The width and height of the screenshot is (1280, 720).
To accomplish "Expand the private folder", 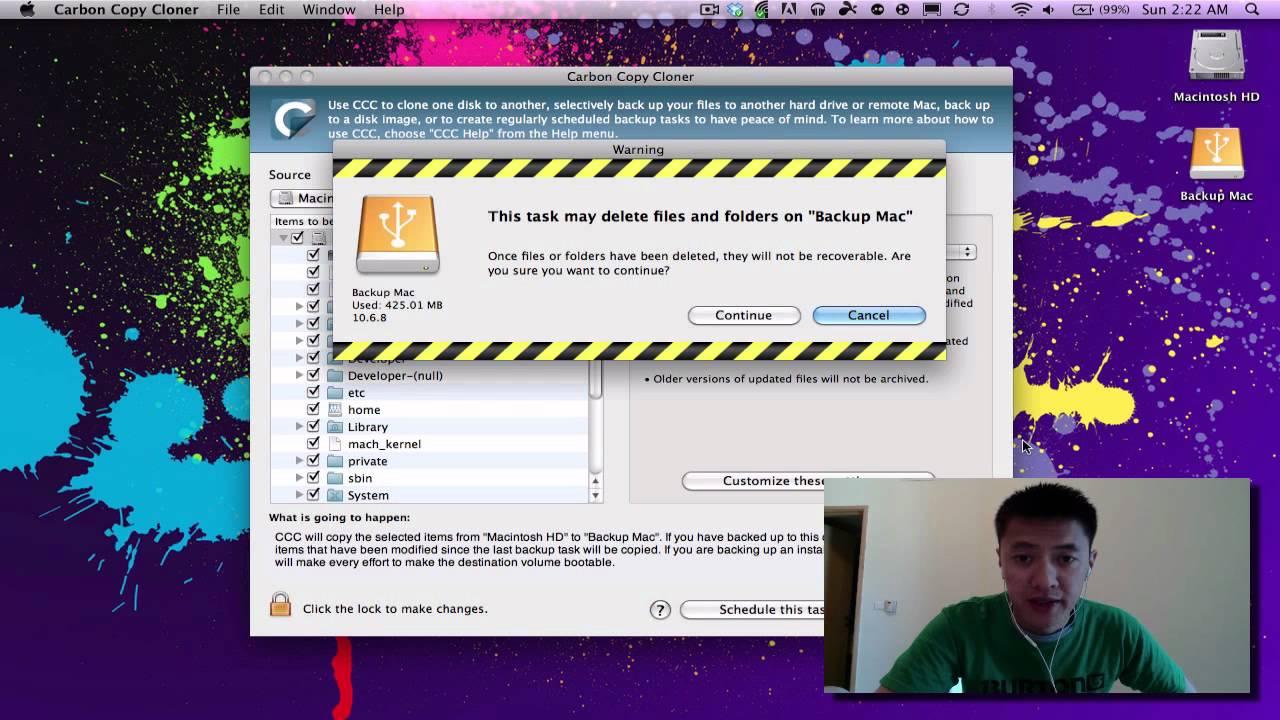I will click(299, 460).
